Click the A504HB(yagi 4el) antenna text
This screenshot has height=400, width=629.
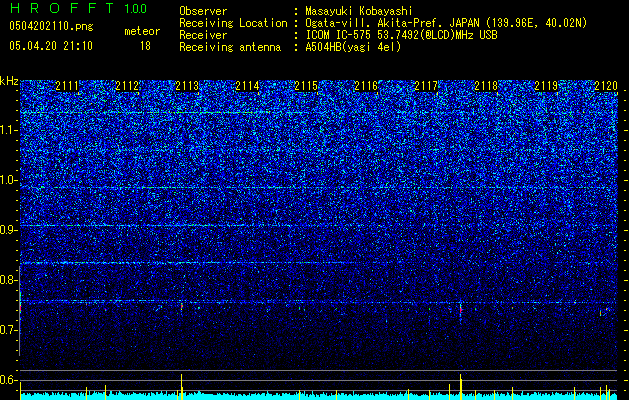pyautogui.click(x=353, y=47)
